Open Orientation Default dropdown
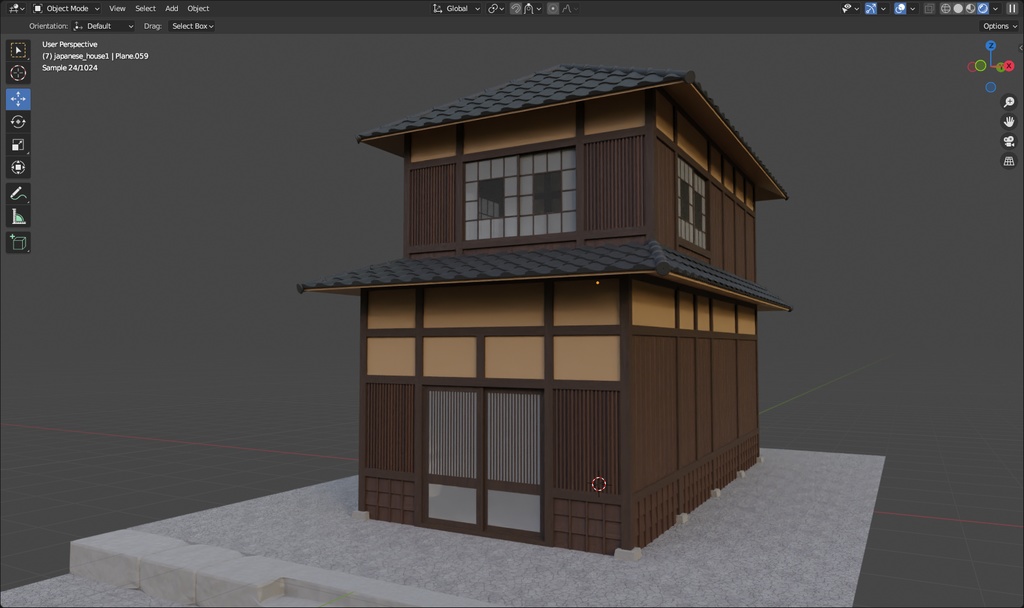Image resolution: width=1024 pixels, height=608 pixels. coord(104,26)
